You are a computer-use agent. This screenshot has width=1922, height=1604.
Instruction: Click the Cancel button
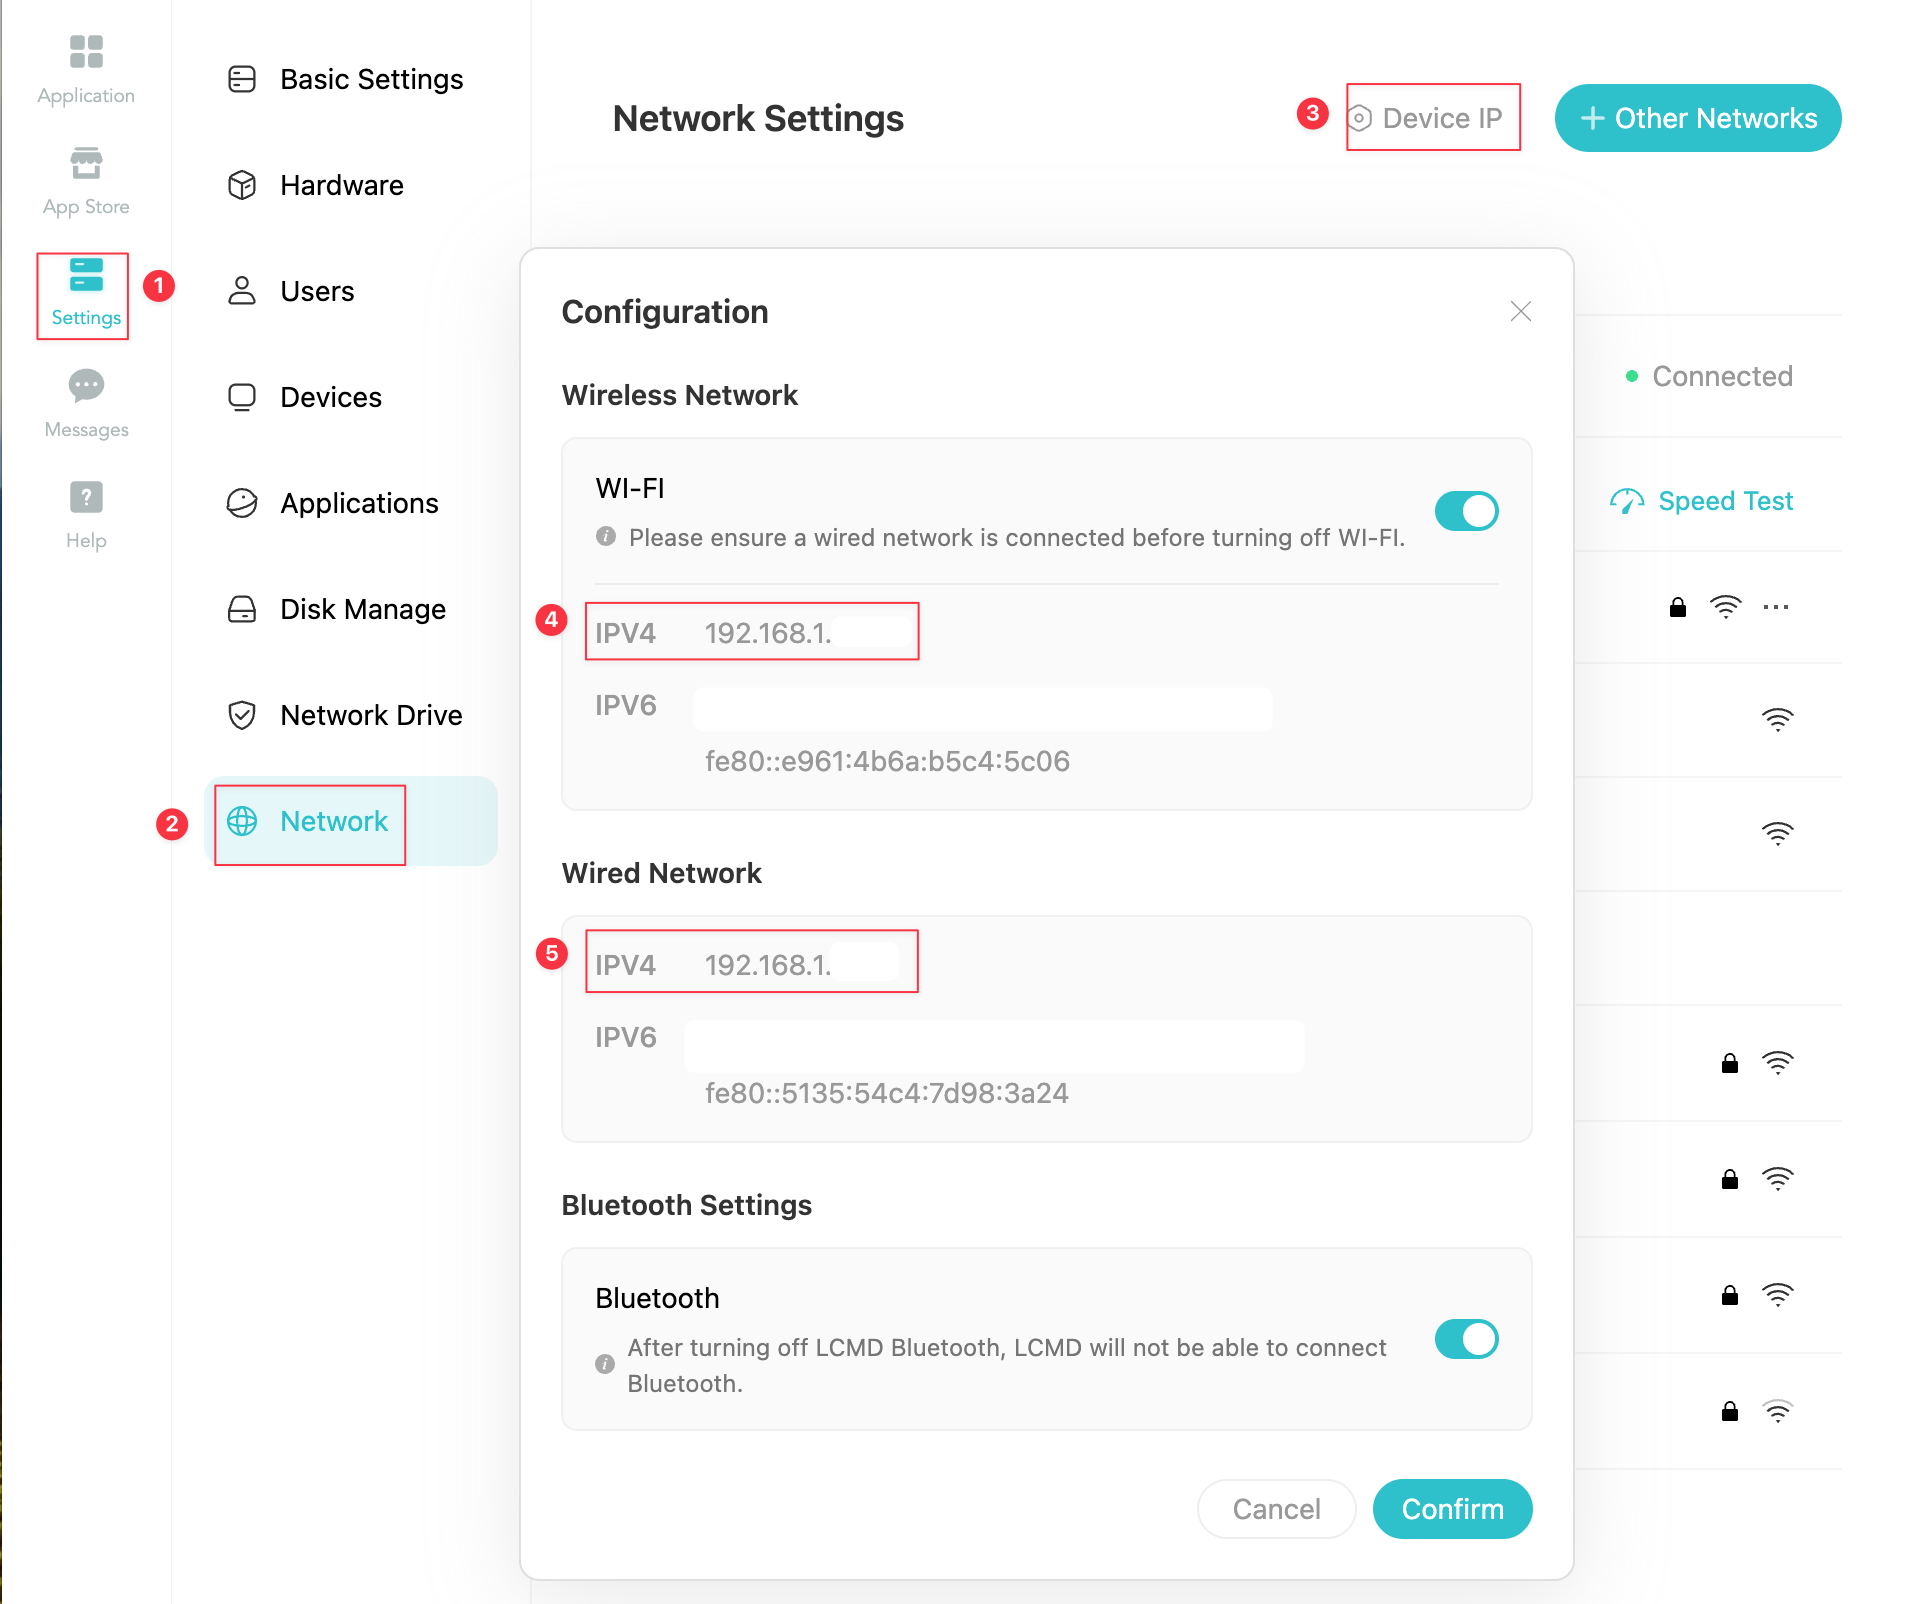[x=1276, y=1509]
